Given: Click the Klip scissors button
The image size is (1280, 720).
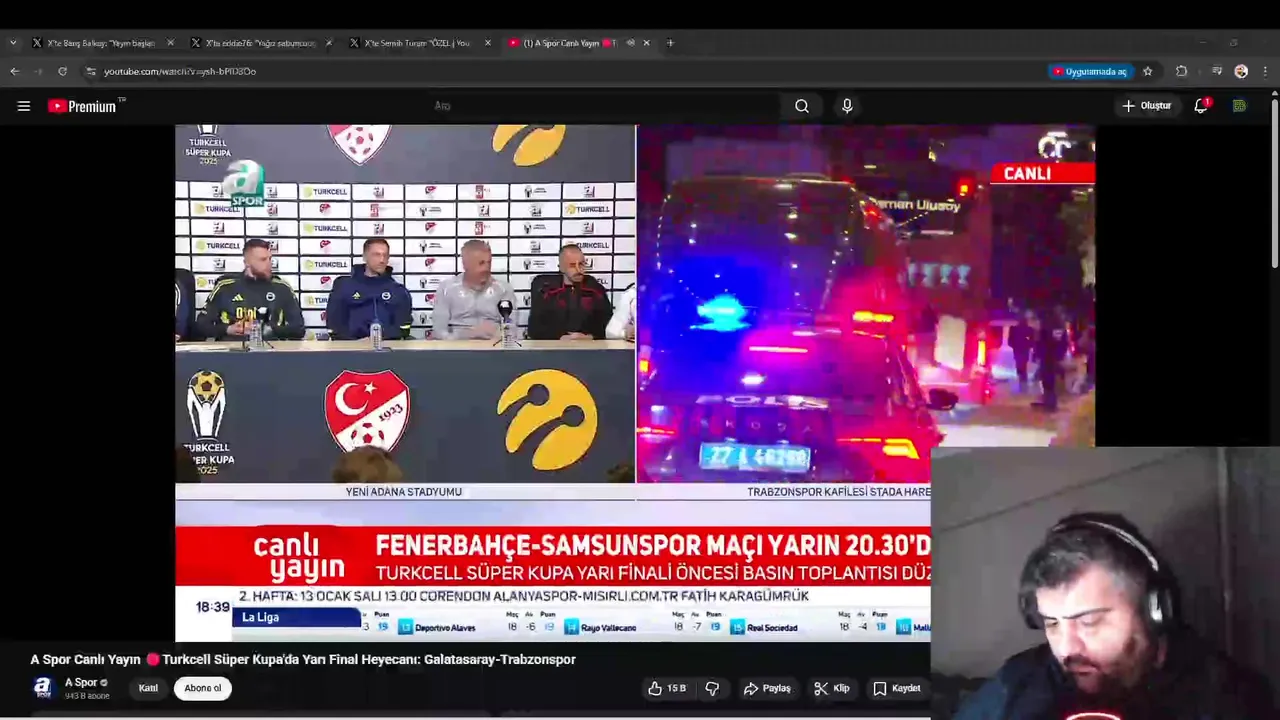Looking at the screenshot, I should click(832, 688).
